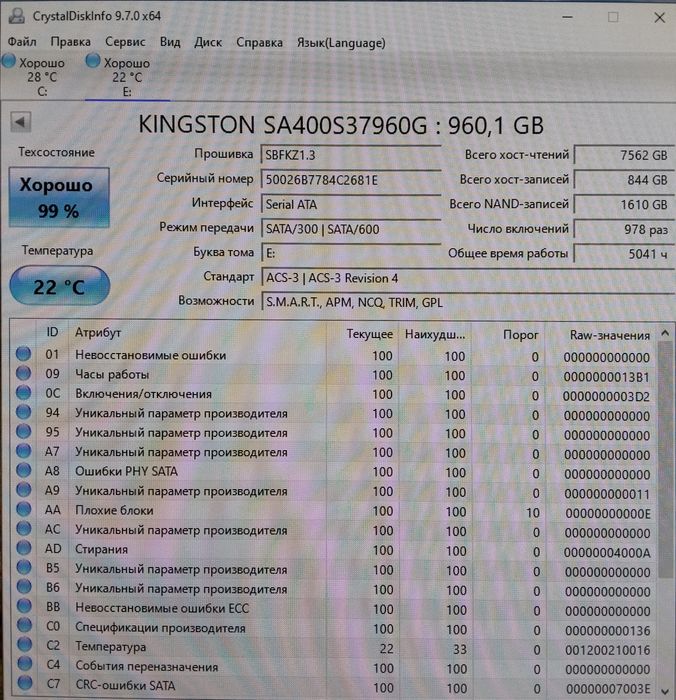The image size is (676, 700).
Task: Click the Буква тома field E:
Action: coord(351,254)
